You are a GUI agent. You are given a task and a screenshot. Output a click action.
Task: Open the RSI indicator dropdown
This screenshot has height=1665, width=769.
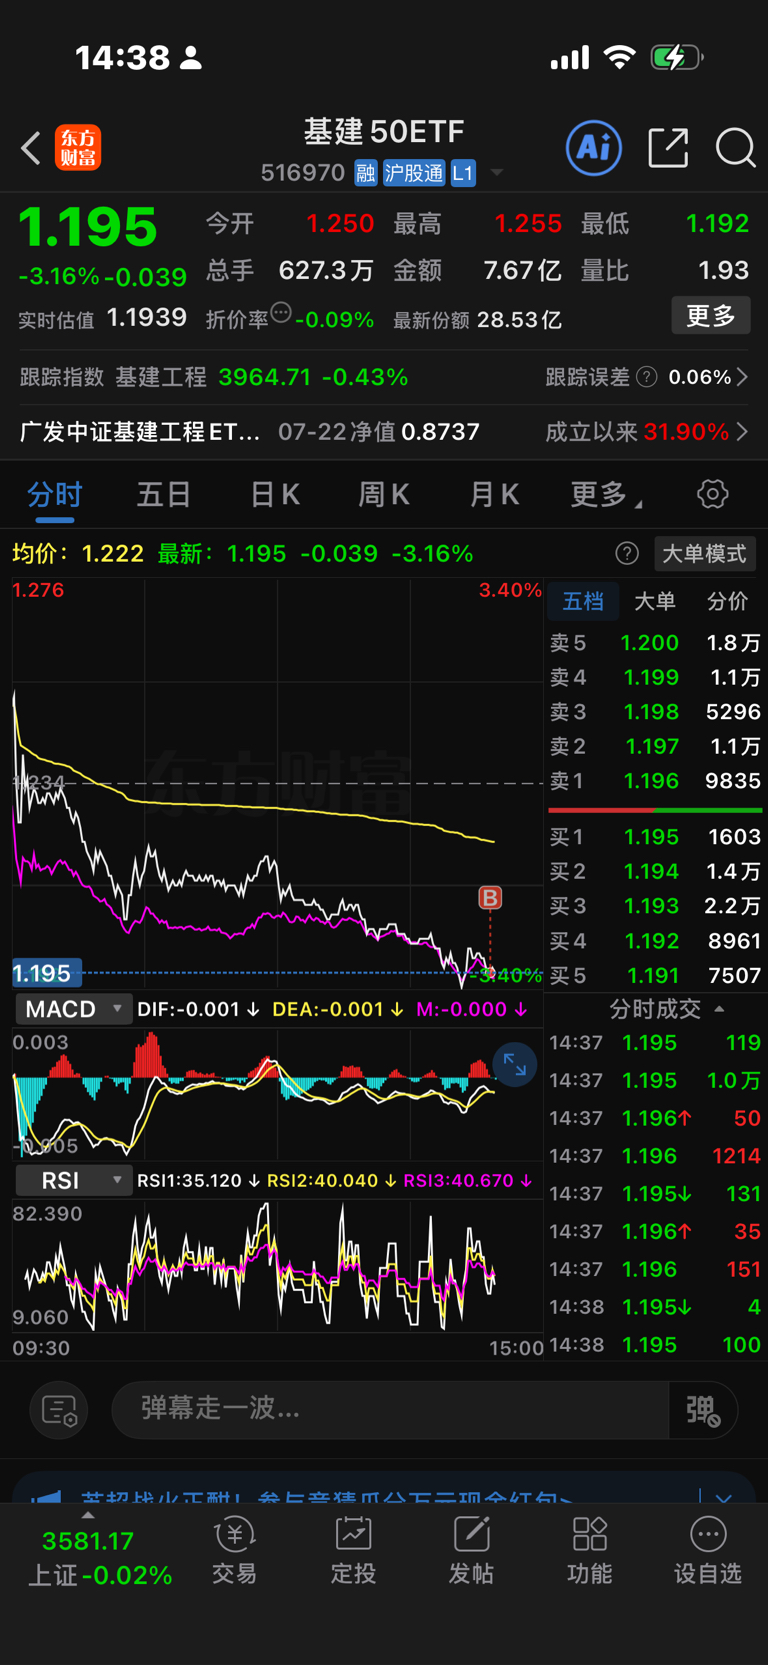(72, 1180)
